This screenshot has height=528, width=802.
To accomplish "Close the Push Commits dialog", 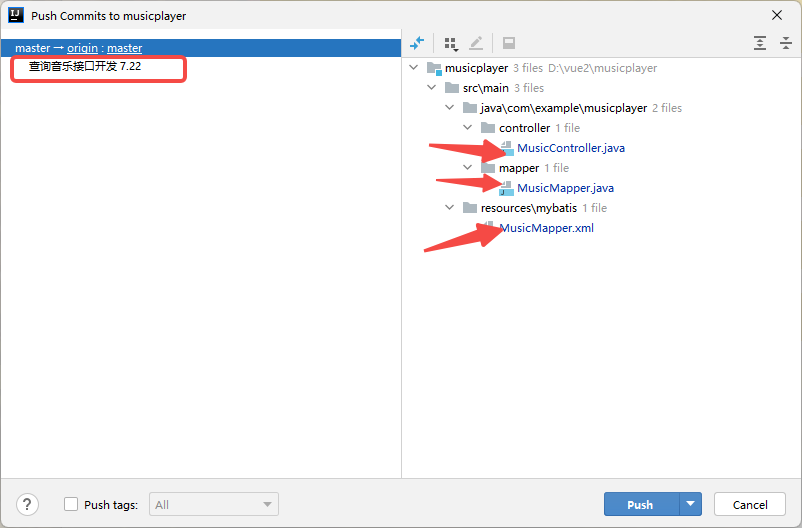I will 777,15.
